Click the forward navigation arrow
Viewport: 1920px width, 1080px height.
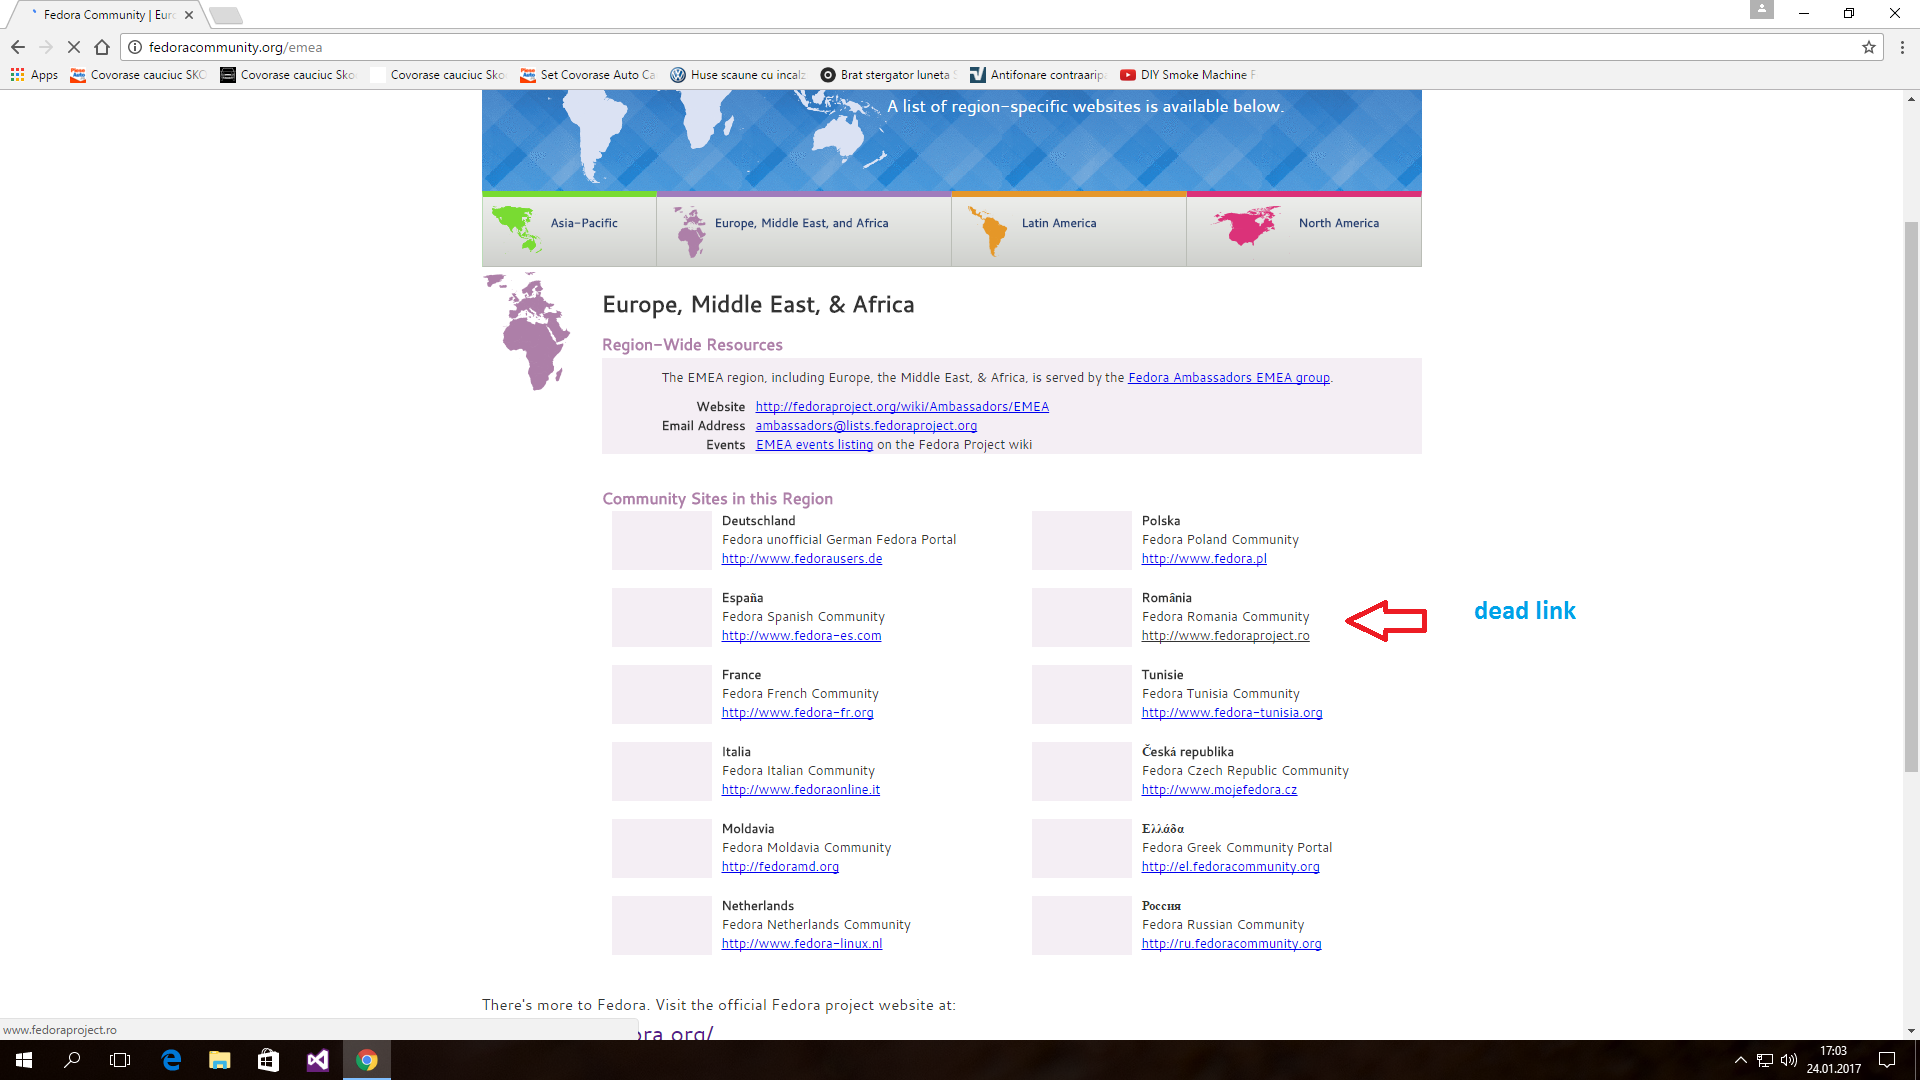(x=46, y=47)
